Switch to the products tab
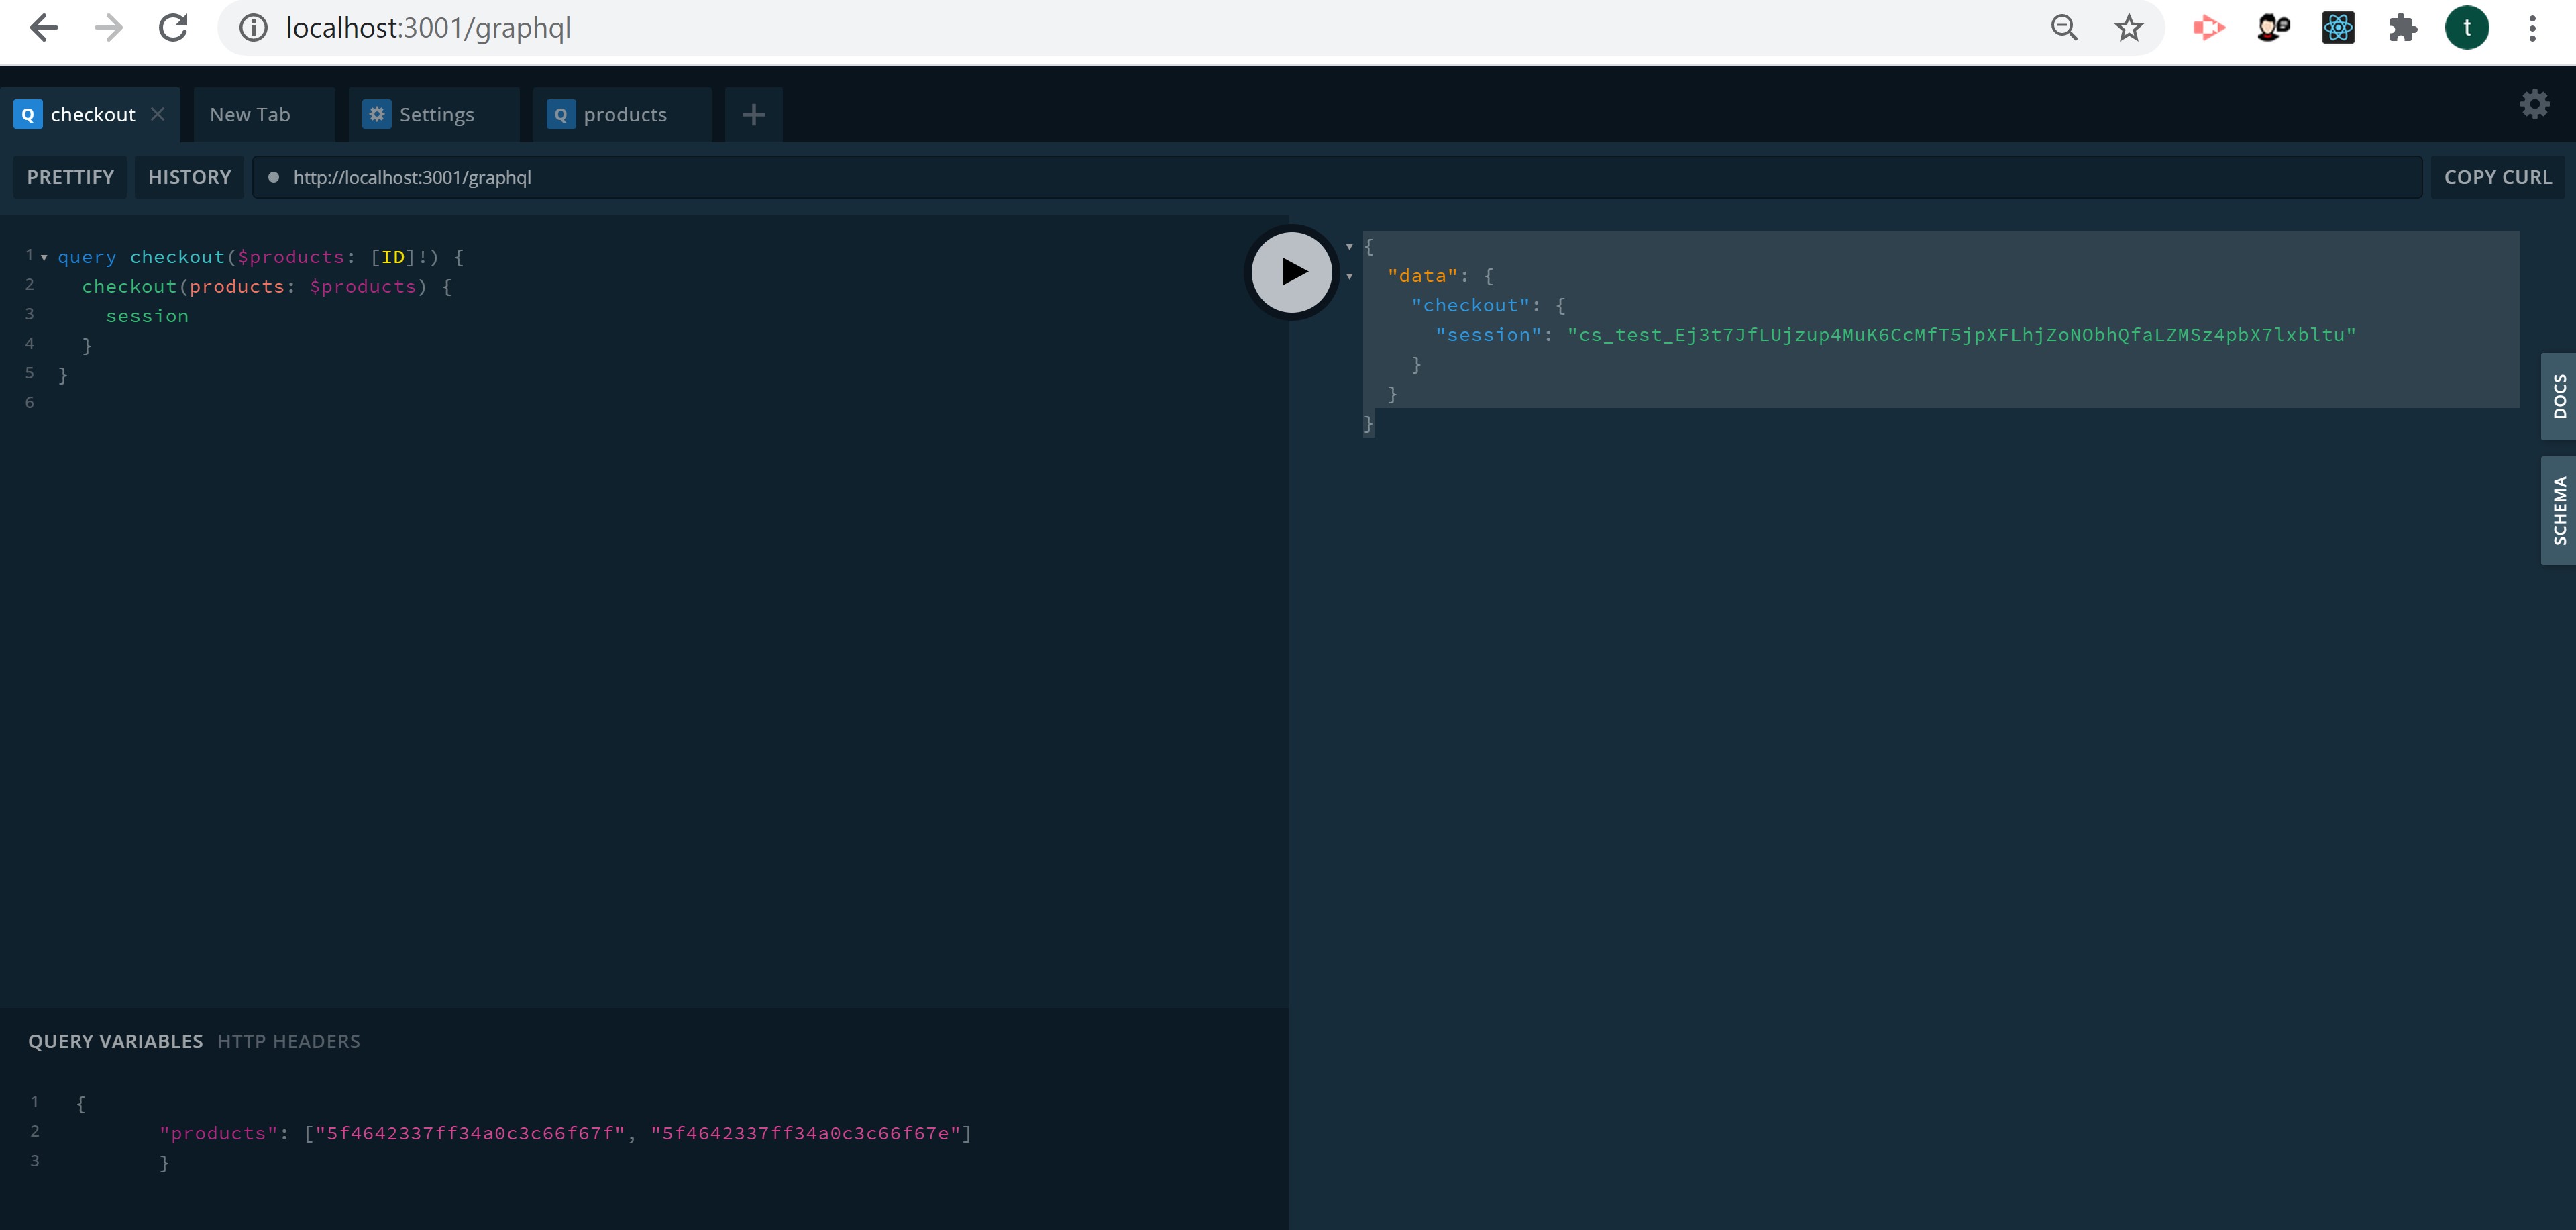Image resolution: width=2576 pixels, height=1230 pixels. point(623,115)
